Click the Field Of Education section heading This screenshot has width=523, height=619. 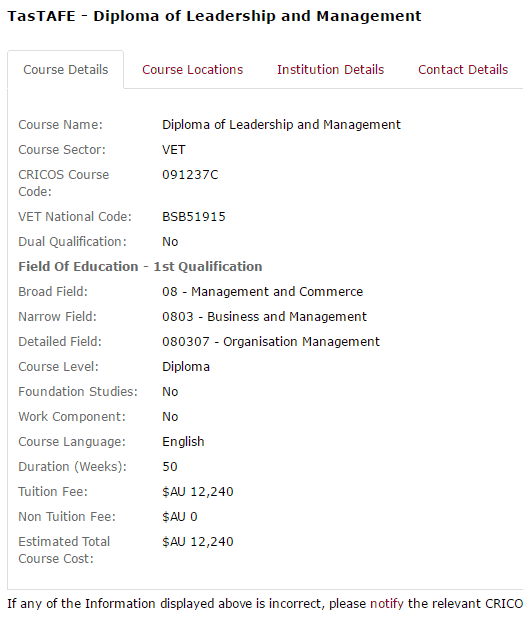point(140,266)
